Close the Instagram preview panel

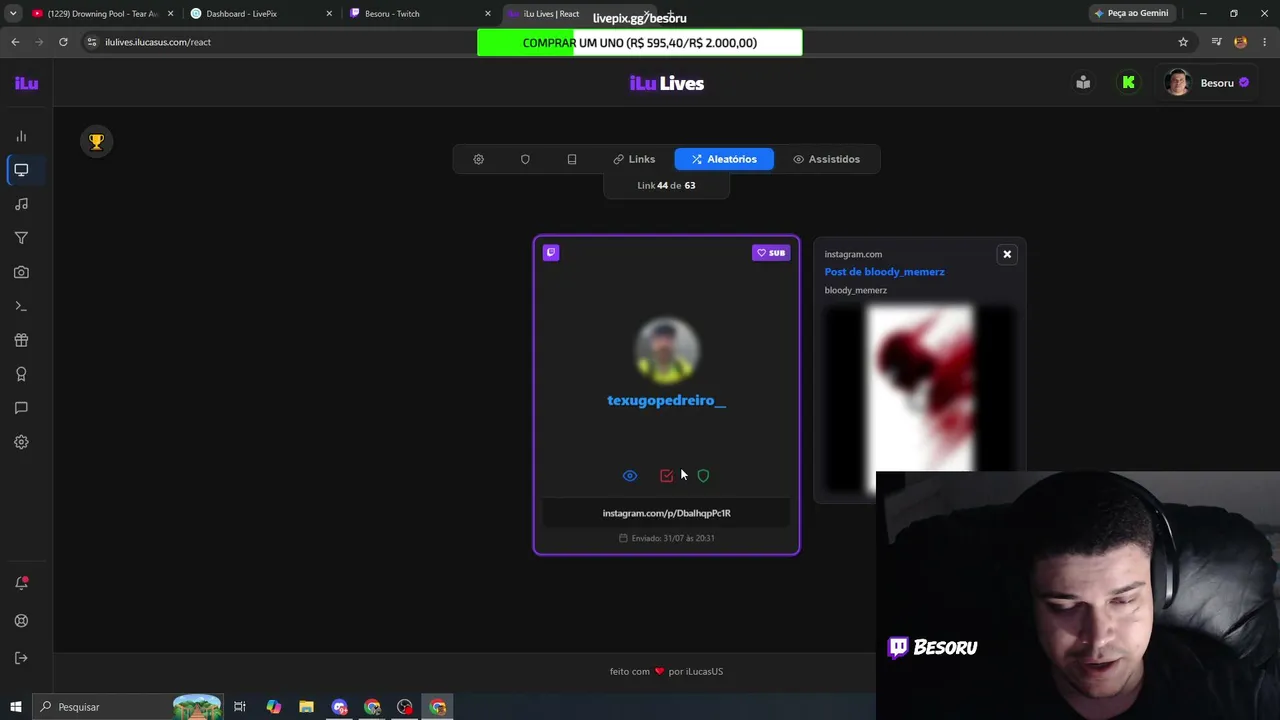1007,254
